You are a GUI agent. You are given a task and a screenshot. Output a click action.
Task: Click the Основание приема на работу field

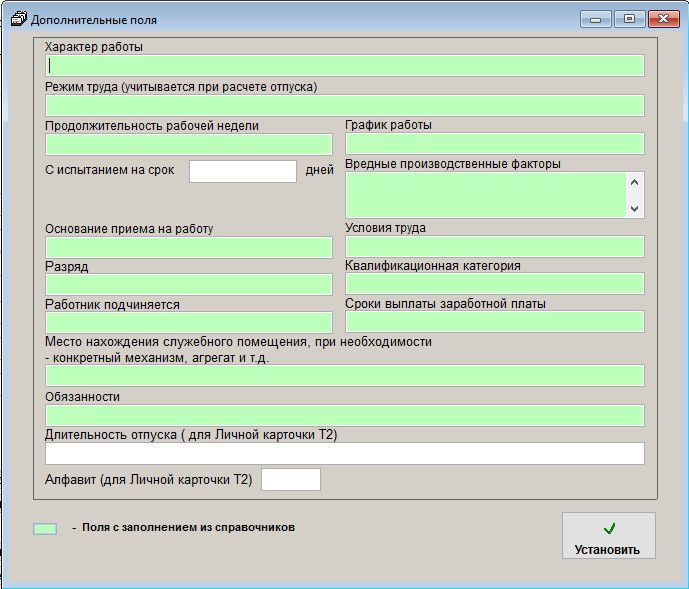tap(189, 247)
